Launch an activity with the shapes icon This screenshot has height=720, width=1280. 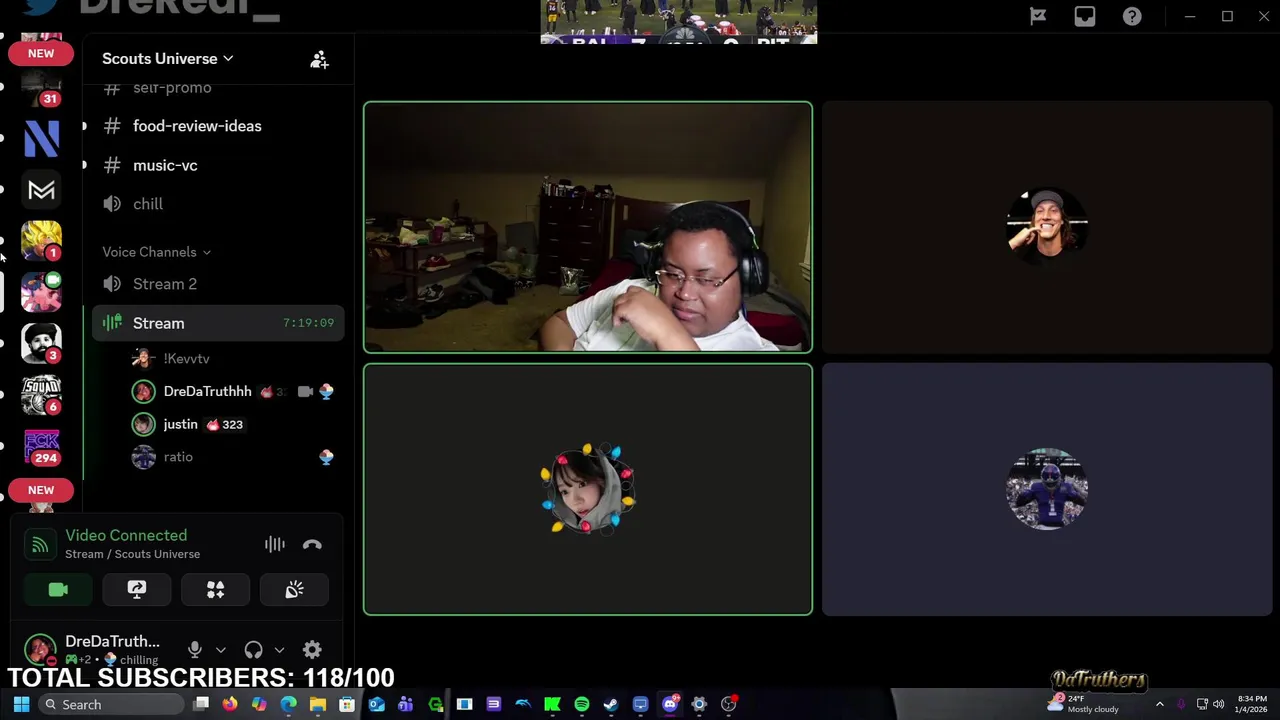tap(215, 590)
